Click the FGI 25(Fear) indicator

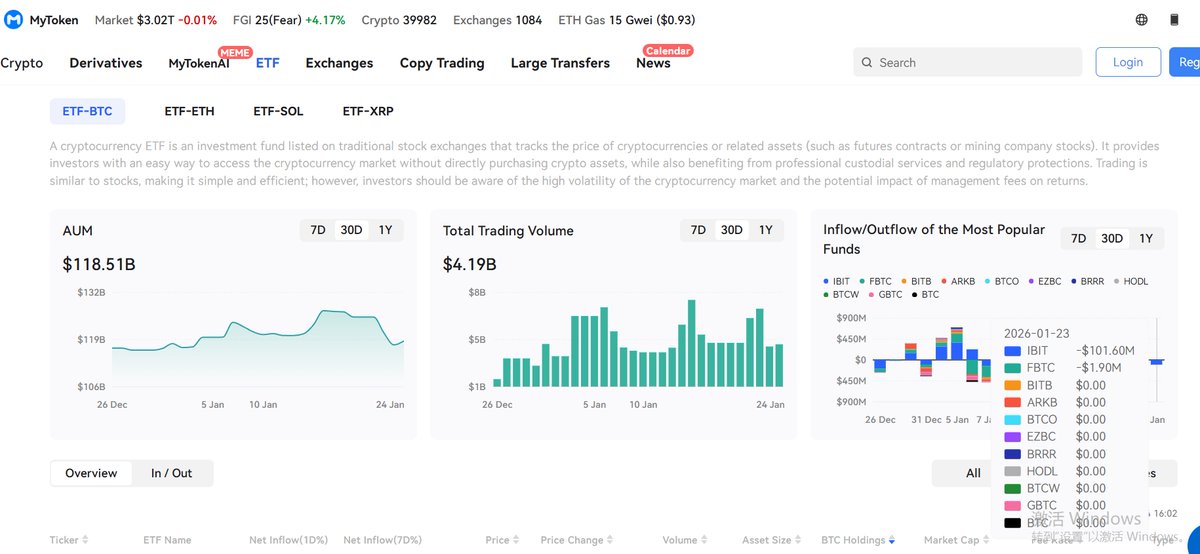289,20
